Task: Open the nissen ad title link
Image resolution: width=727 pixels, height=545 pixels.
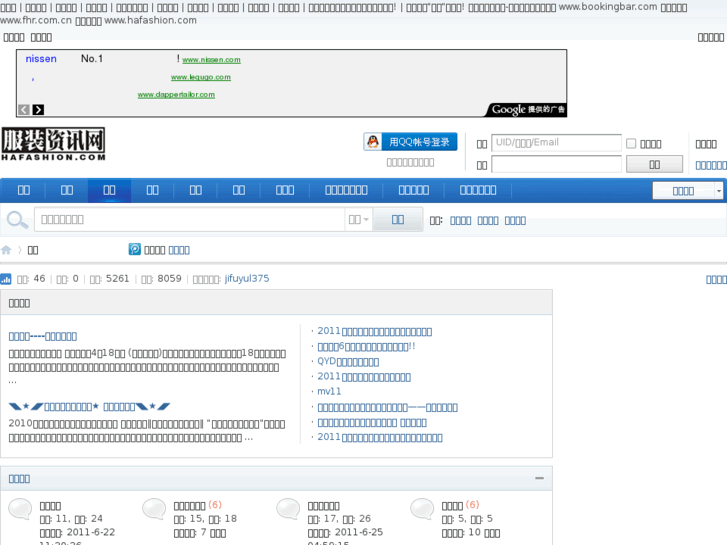Action: [x=41, y=59]
